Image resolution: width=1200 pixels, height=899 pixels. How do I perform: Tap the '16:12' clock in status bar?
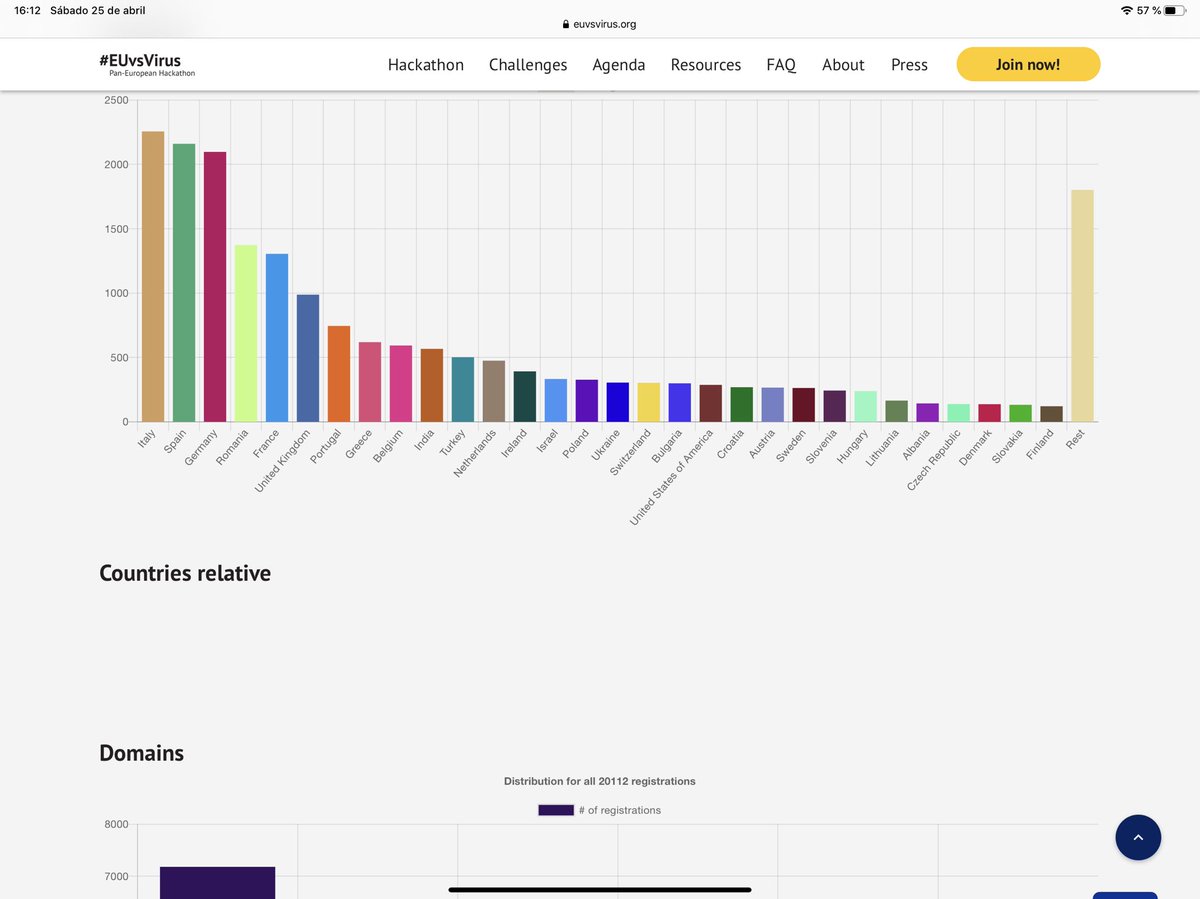point(27,10)
